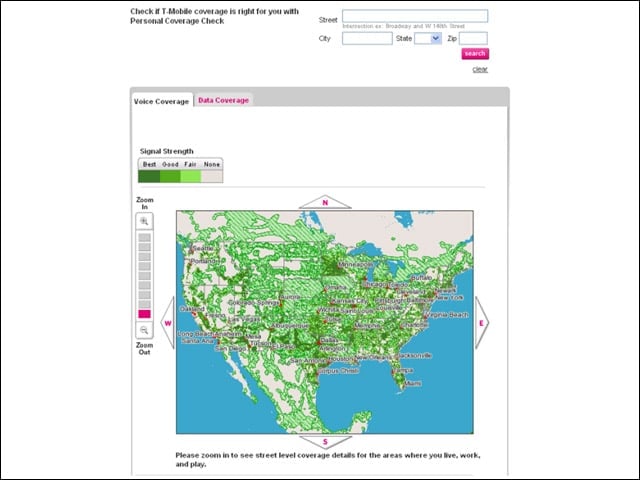Click Las Vegas label on the map
Screen dimensions: 640x480
point(244,319)
